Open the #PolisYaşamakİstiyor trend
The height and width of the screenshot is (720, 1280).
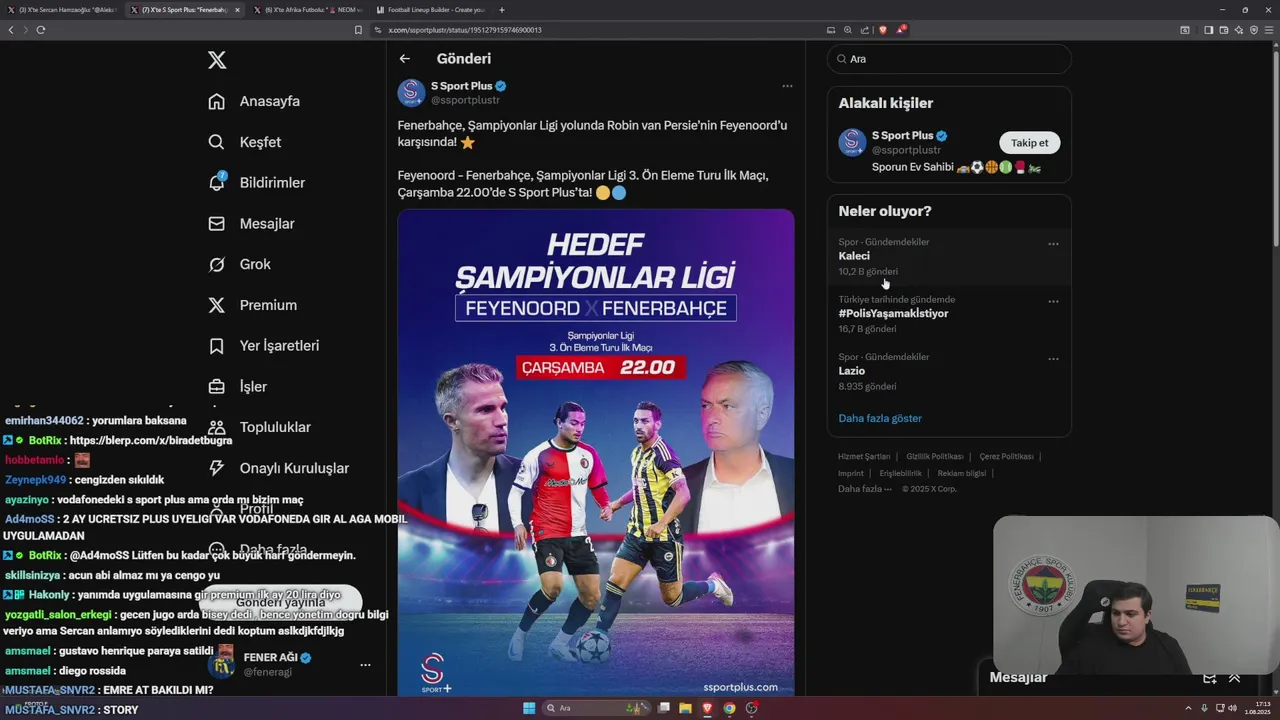pyautogui.click(x=893, y=313)
